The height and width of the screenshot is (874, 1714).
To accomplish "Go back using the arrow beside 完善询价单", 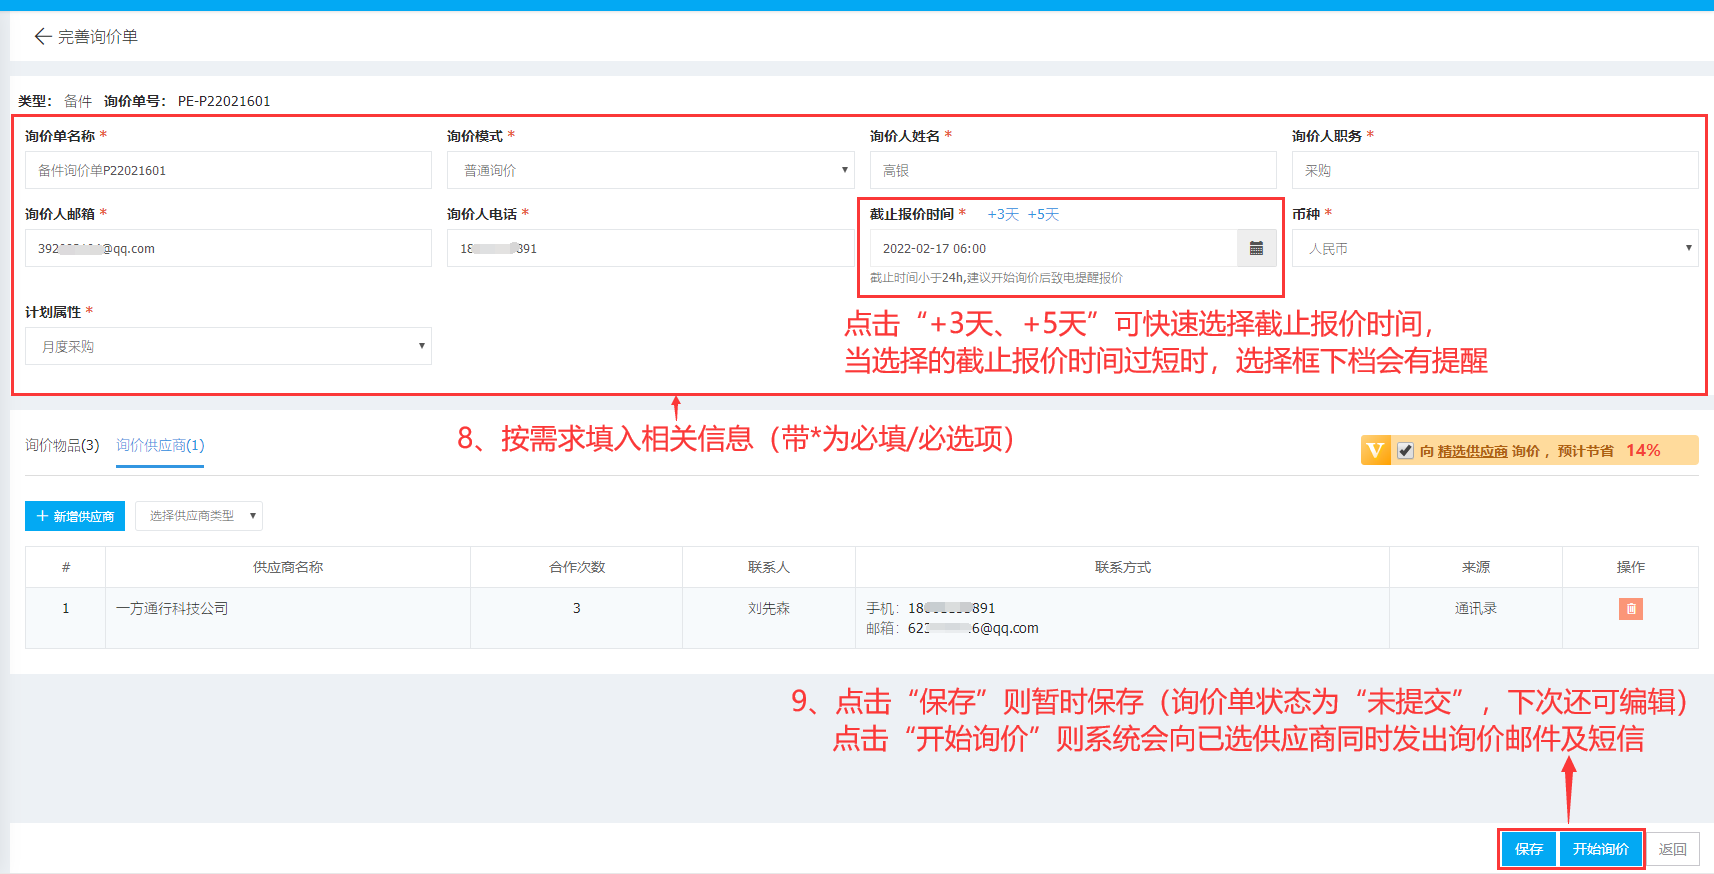I will pos(42,37).
